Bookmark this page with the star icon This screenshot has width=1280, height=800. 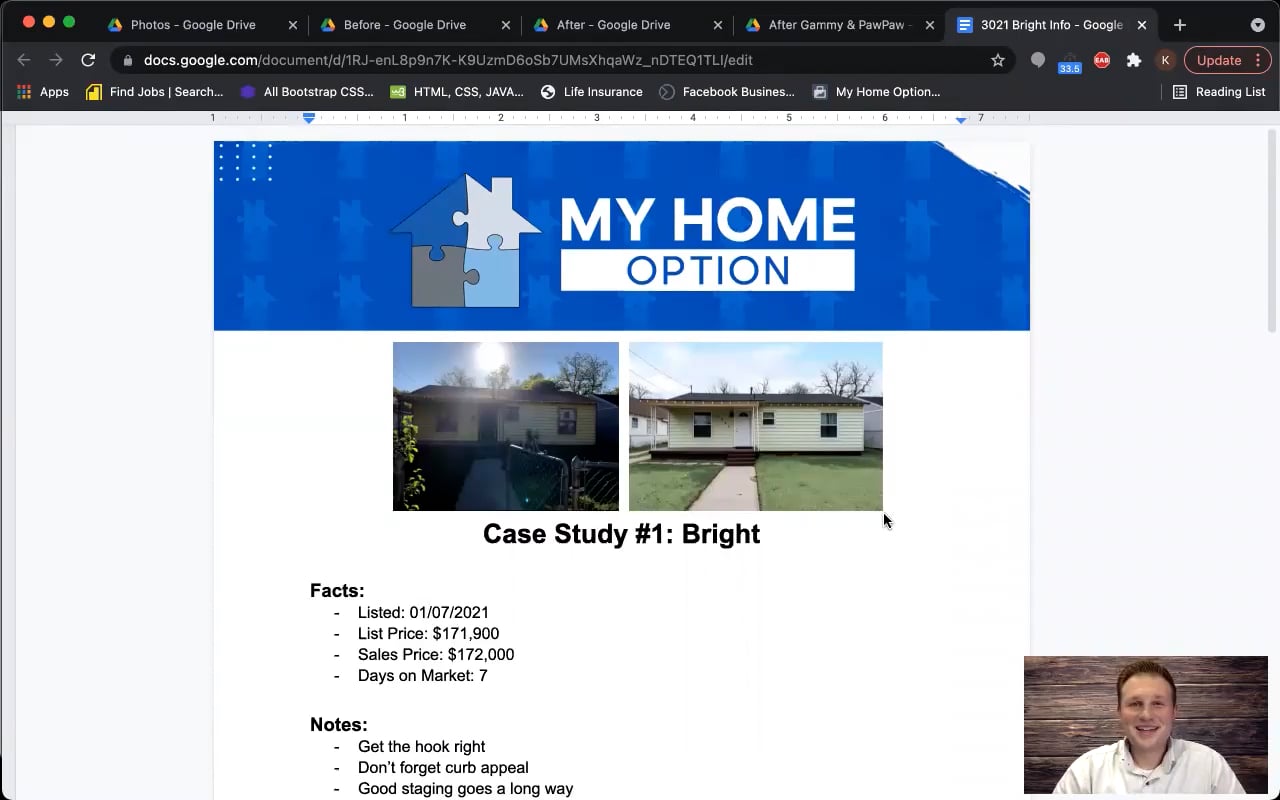(x=997, y=60)
